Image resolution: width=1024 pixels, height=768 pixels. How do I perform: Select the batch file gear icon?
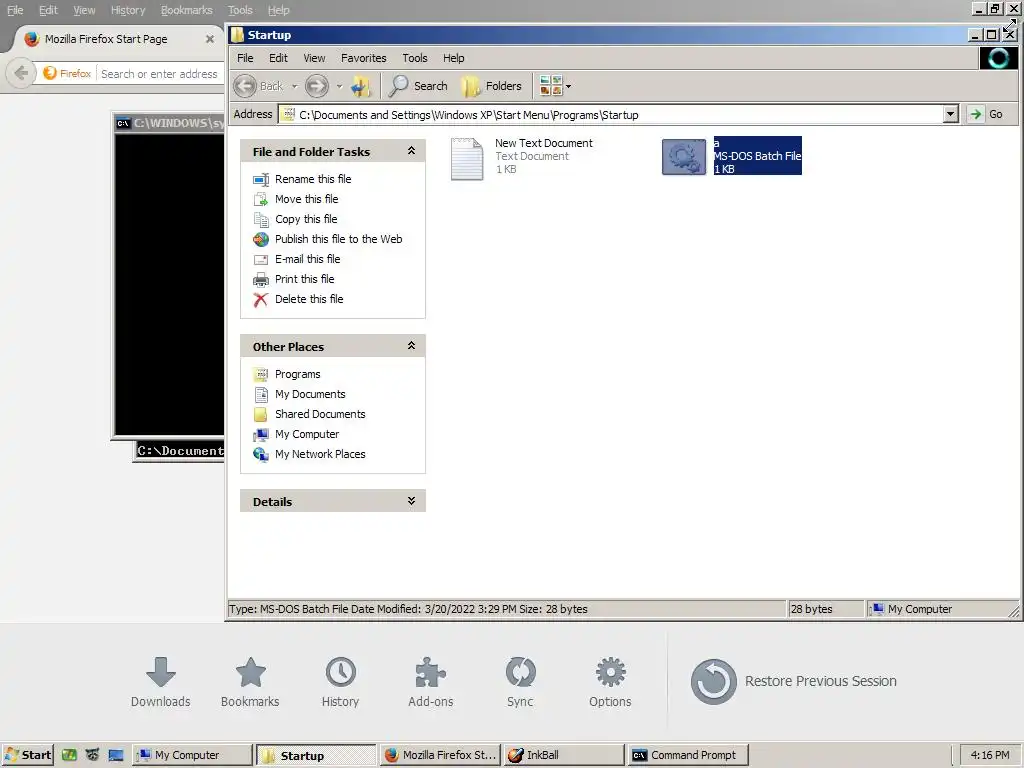click(x=684, y=157)
